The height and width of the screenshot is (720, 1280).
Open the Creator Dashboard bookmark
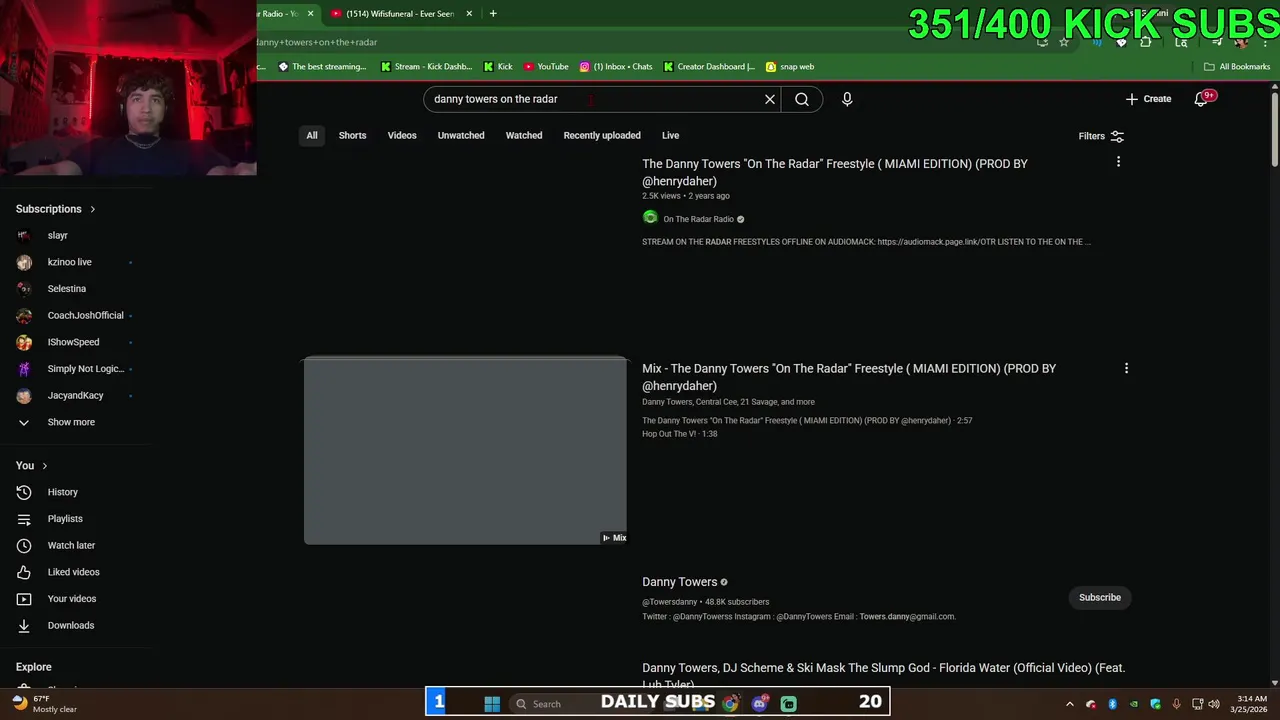tap(710, 67)
